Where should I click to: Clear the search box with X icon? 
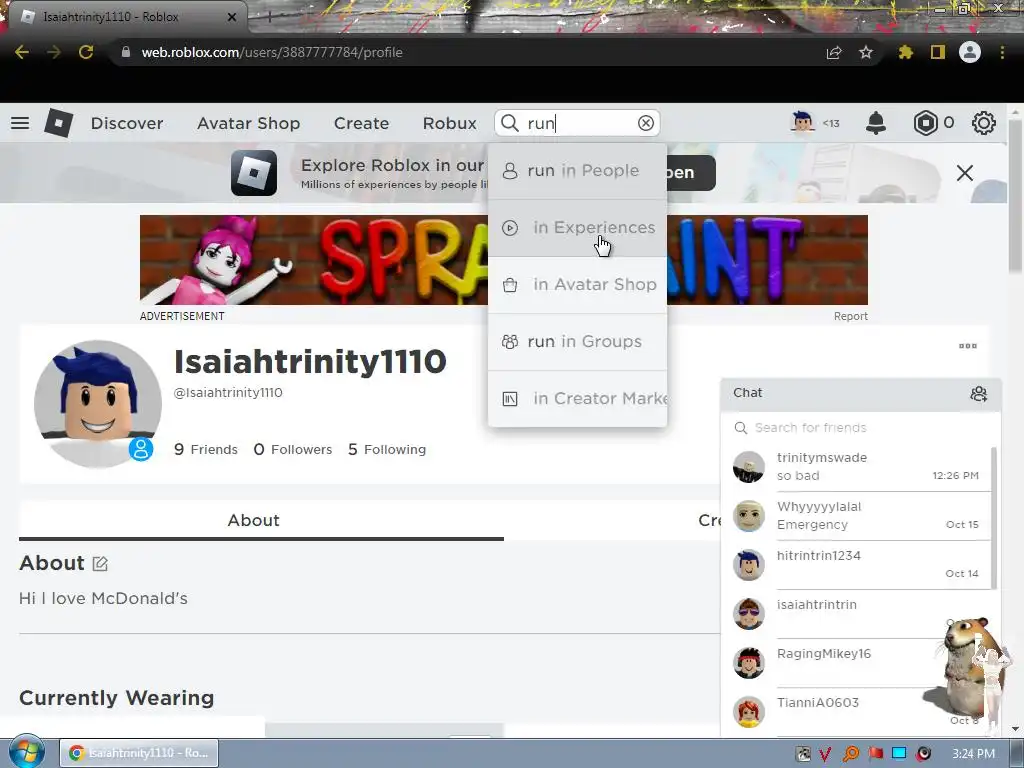(x=645, y=123)
